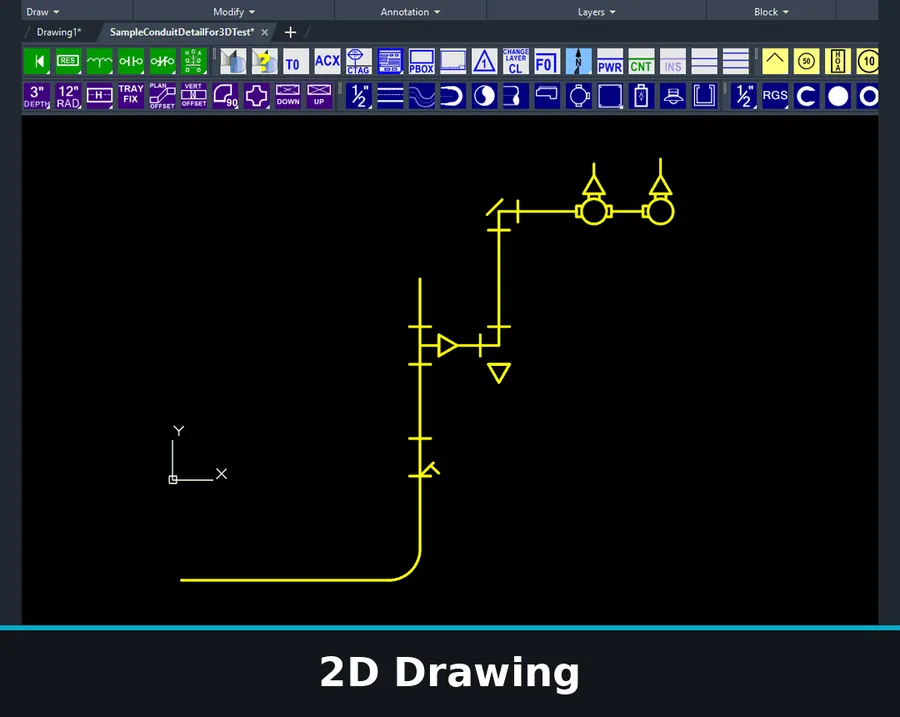This screenshot has height=717, width=900.
Task: Expand the Modify panel dropdown
Action: pyautogui.click(x=234, y=11)
